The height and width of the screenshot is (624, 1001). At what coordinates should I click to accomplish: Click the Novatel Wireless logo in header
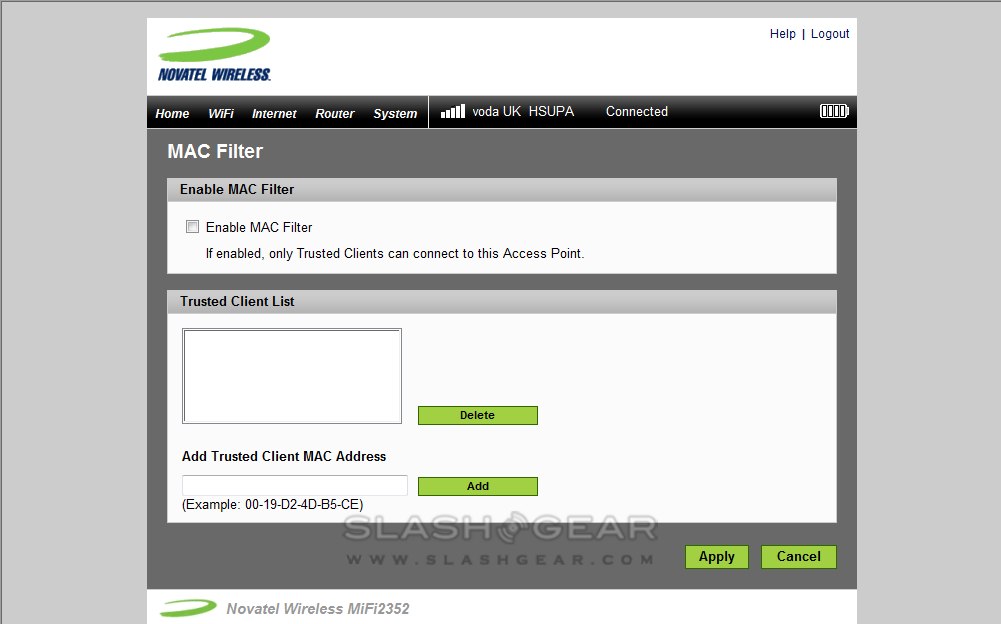click(214, 55)
